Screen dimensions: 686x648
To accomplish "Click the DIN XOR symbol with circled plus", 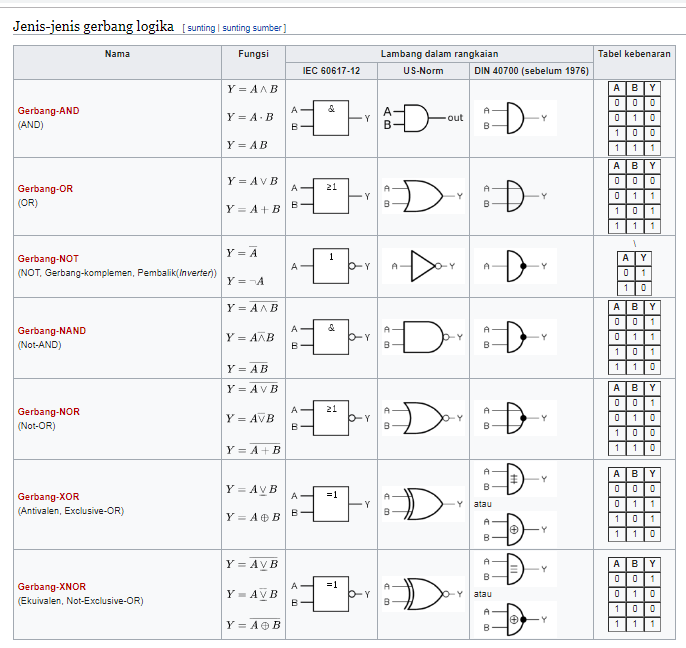I will [x=515, y=529].
